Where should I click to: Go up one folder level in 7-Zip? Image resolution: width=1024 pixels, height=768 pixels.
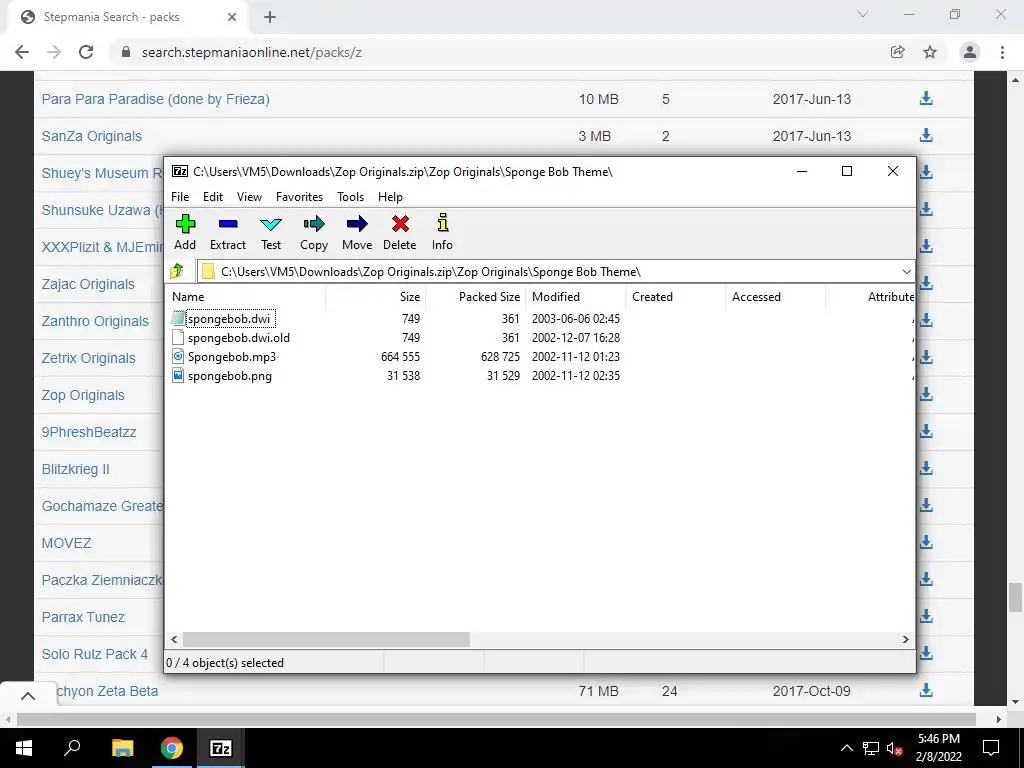177,271
